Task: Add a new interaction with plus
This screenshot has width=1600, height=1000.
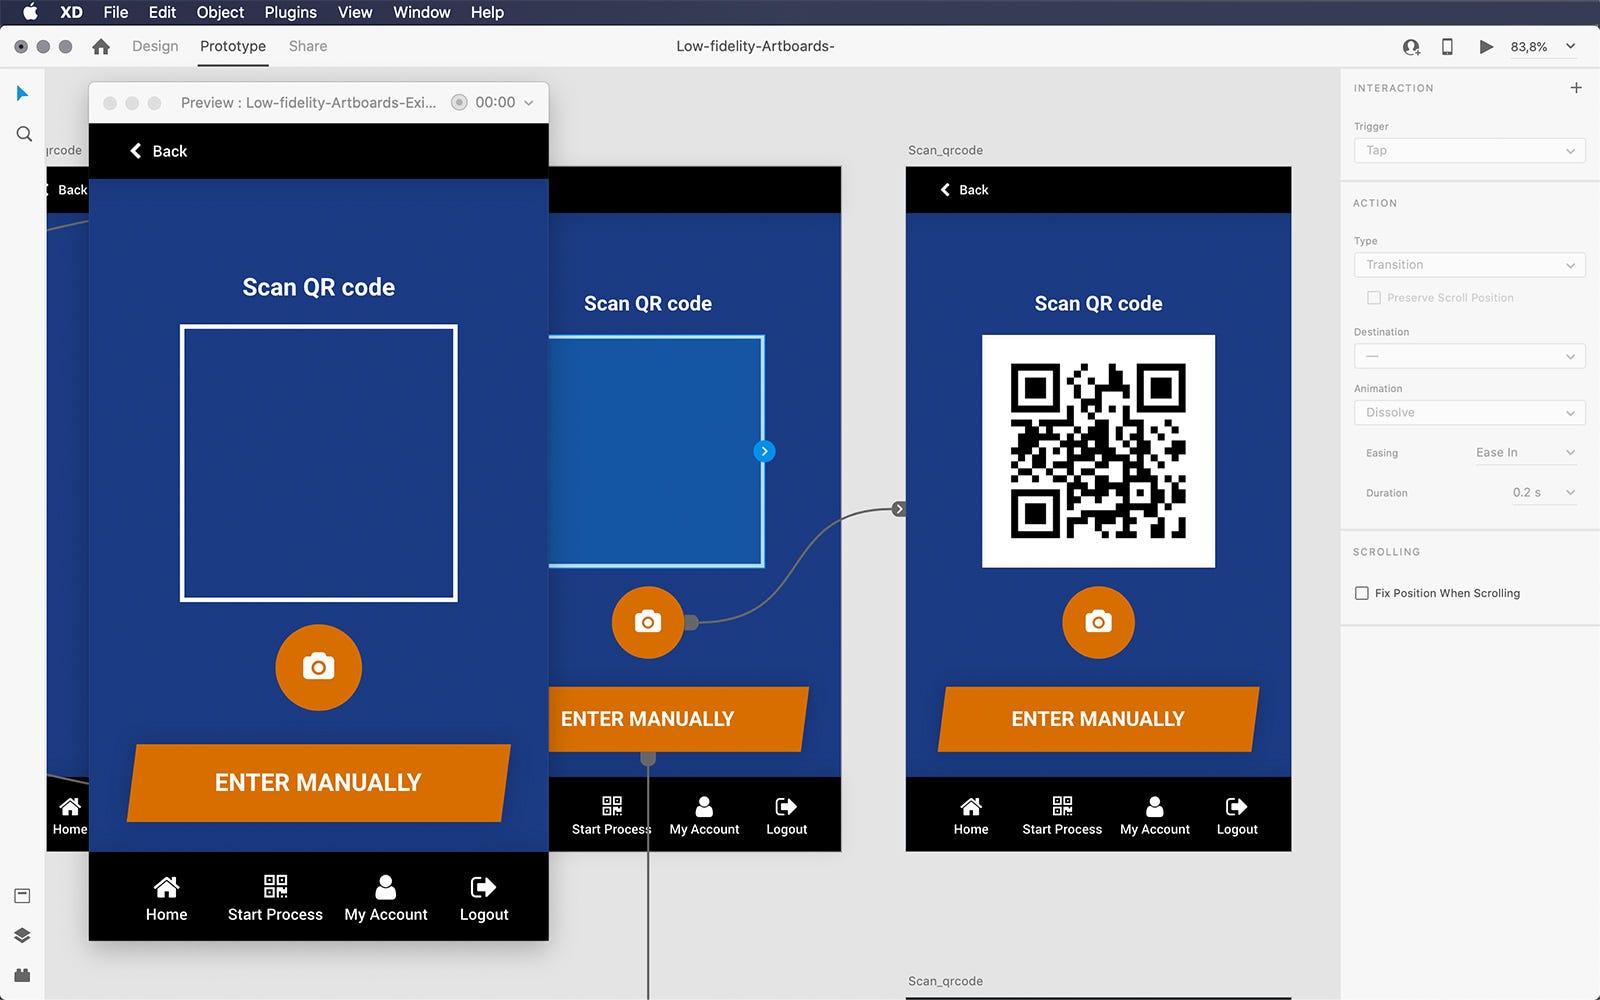Action: click(1576, 88)
